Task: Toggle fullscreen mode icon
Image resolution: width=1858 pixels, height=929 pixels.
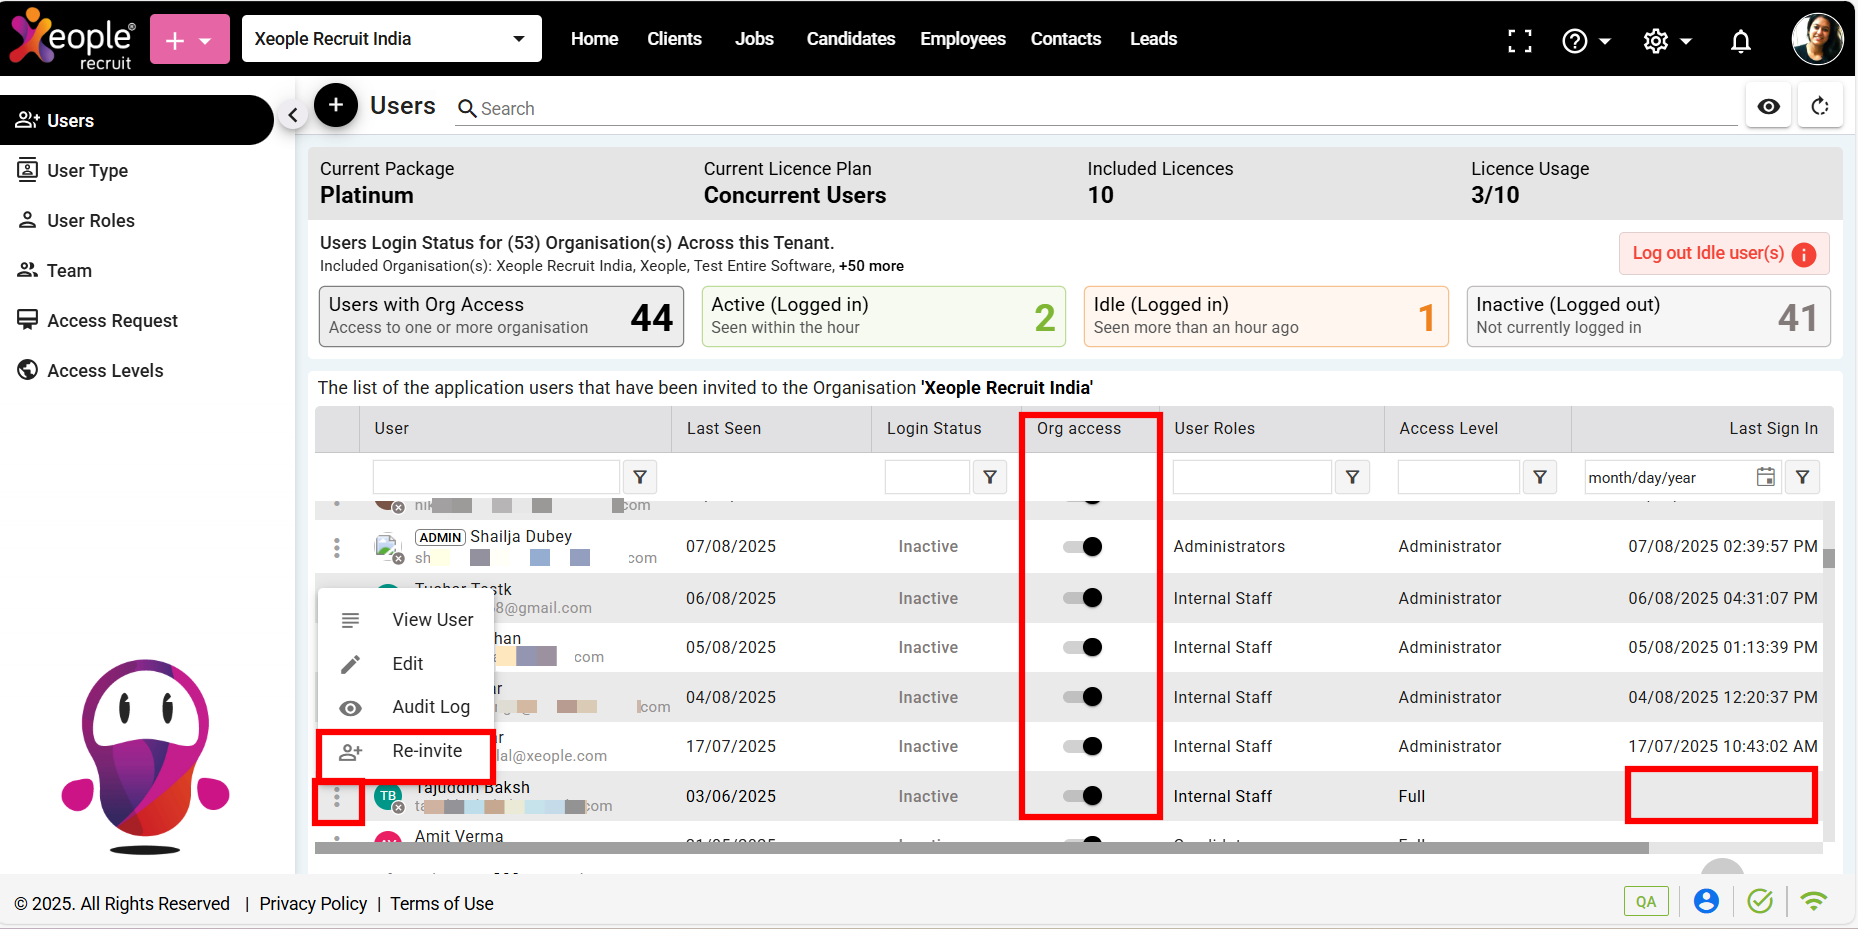Action: click(1520, 41)
